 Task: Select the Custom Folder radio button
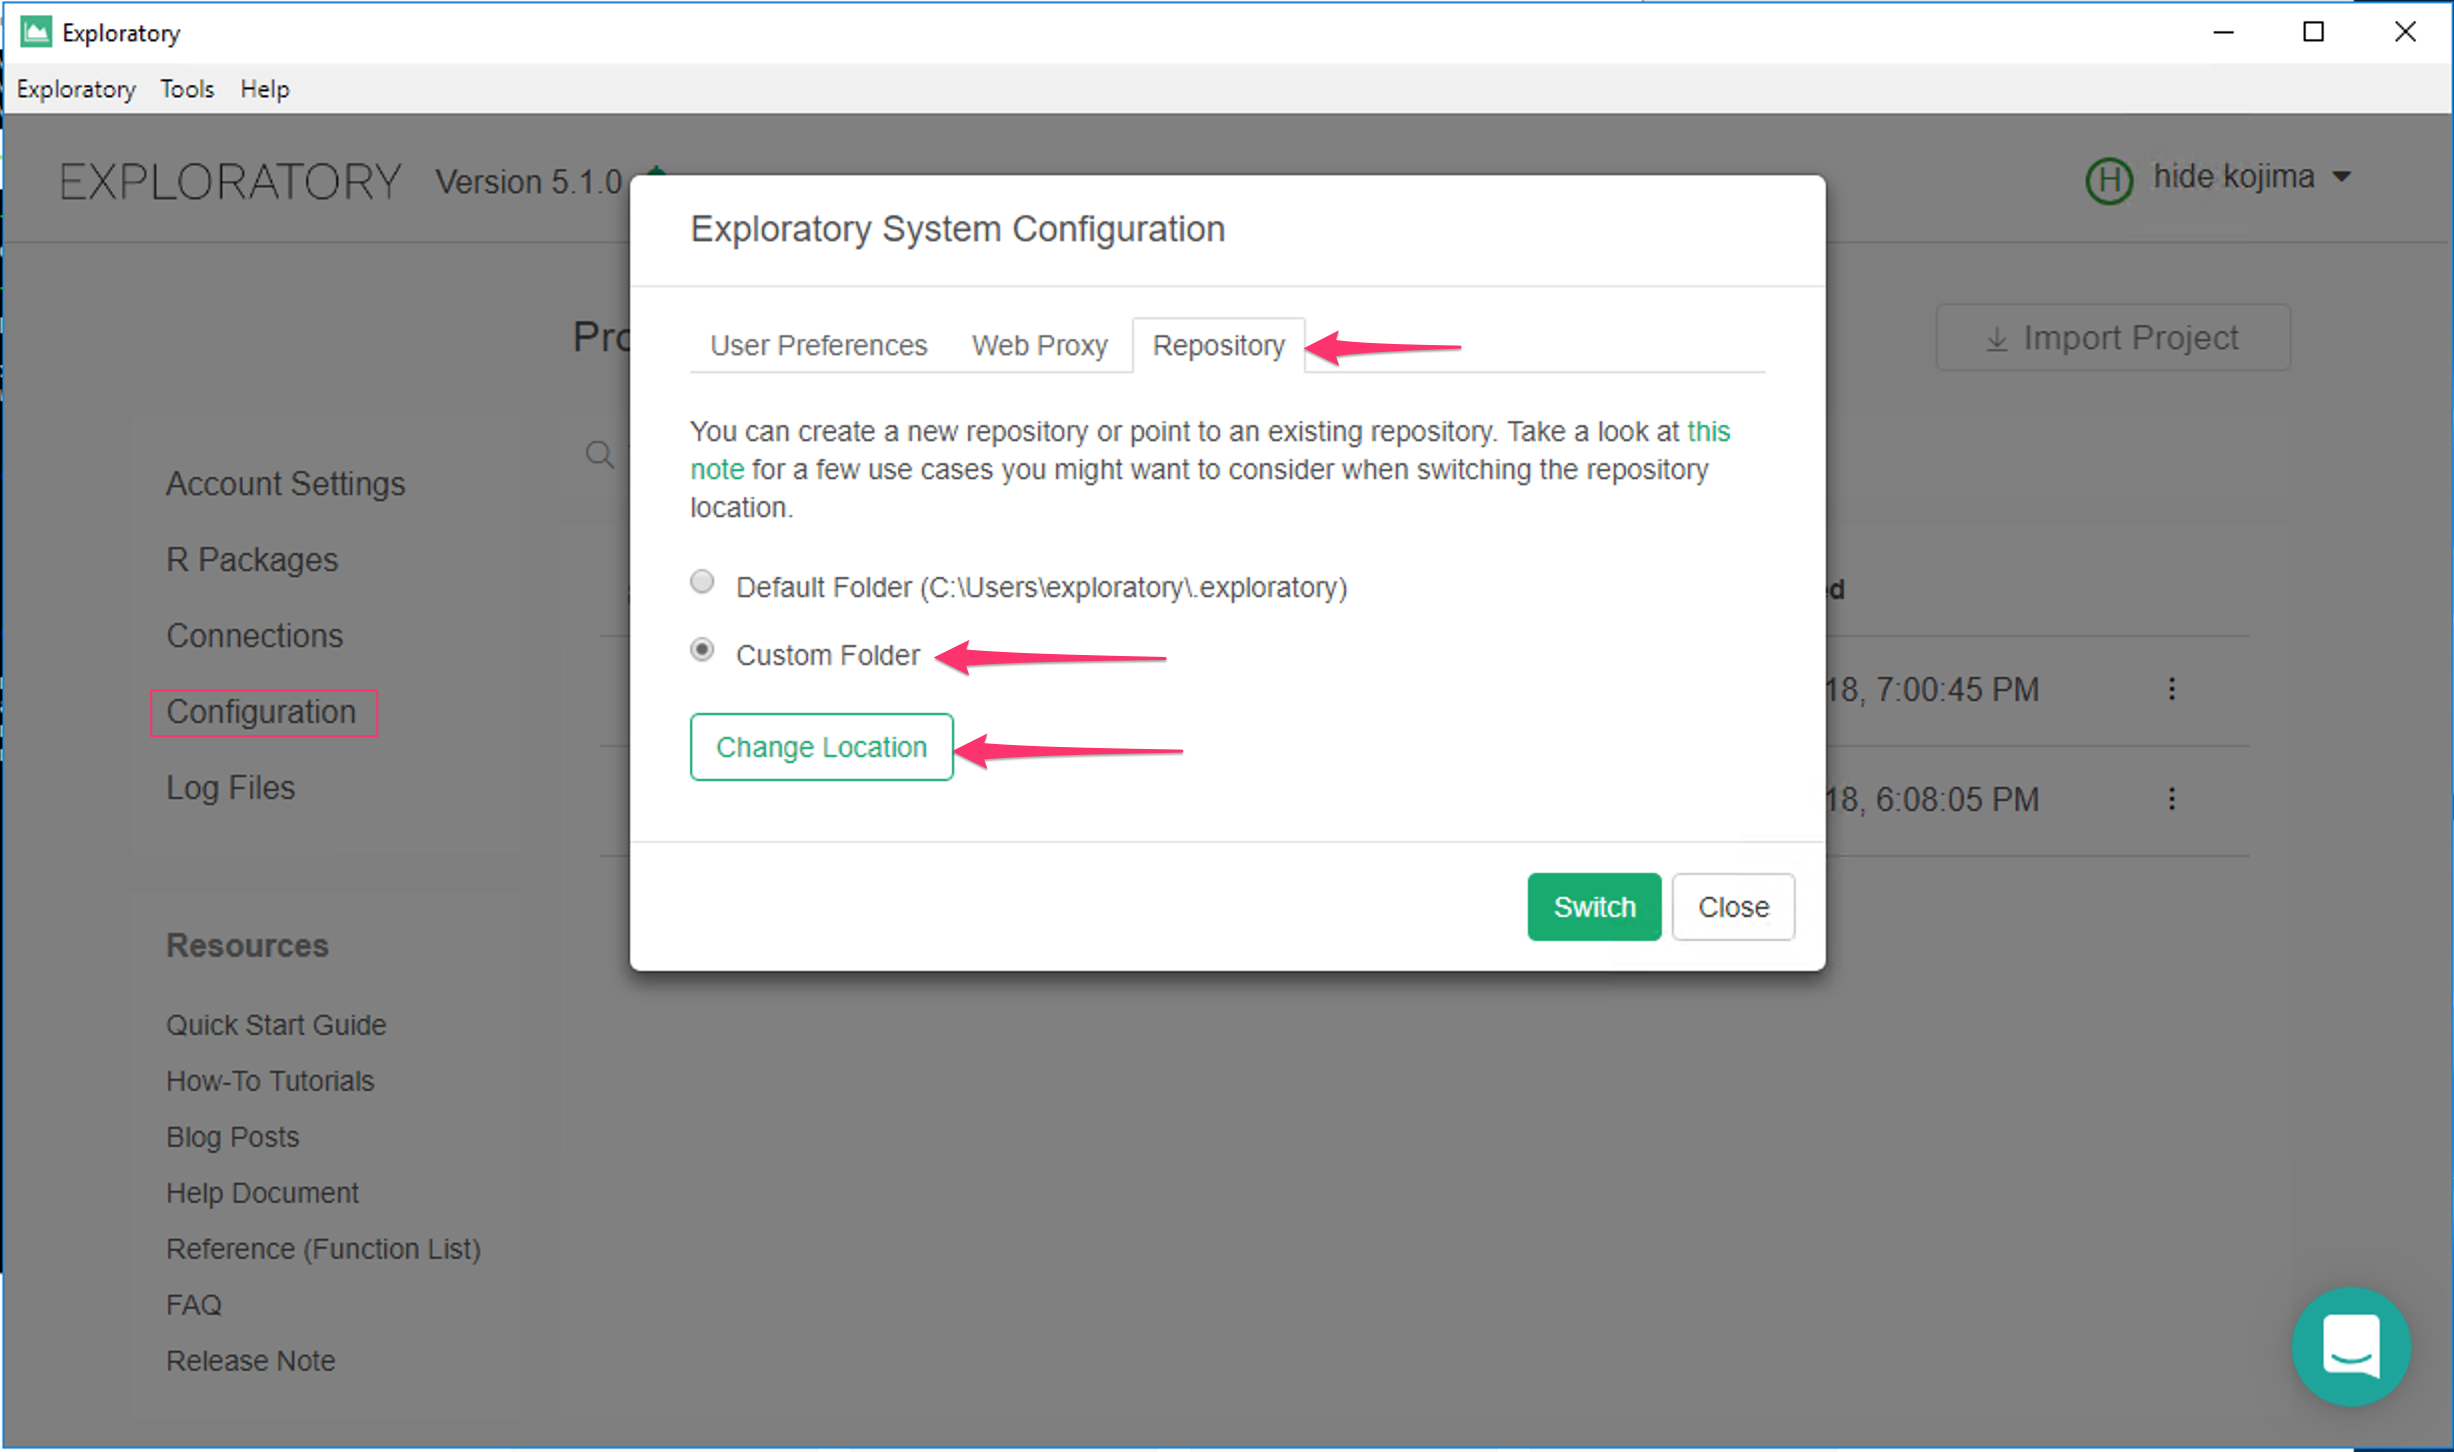702,651
